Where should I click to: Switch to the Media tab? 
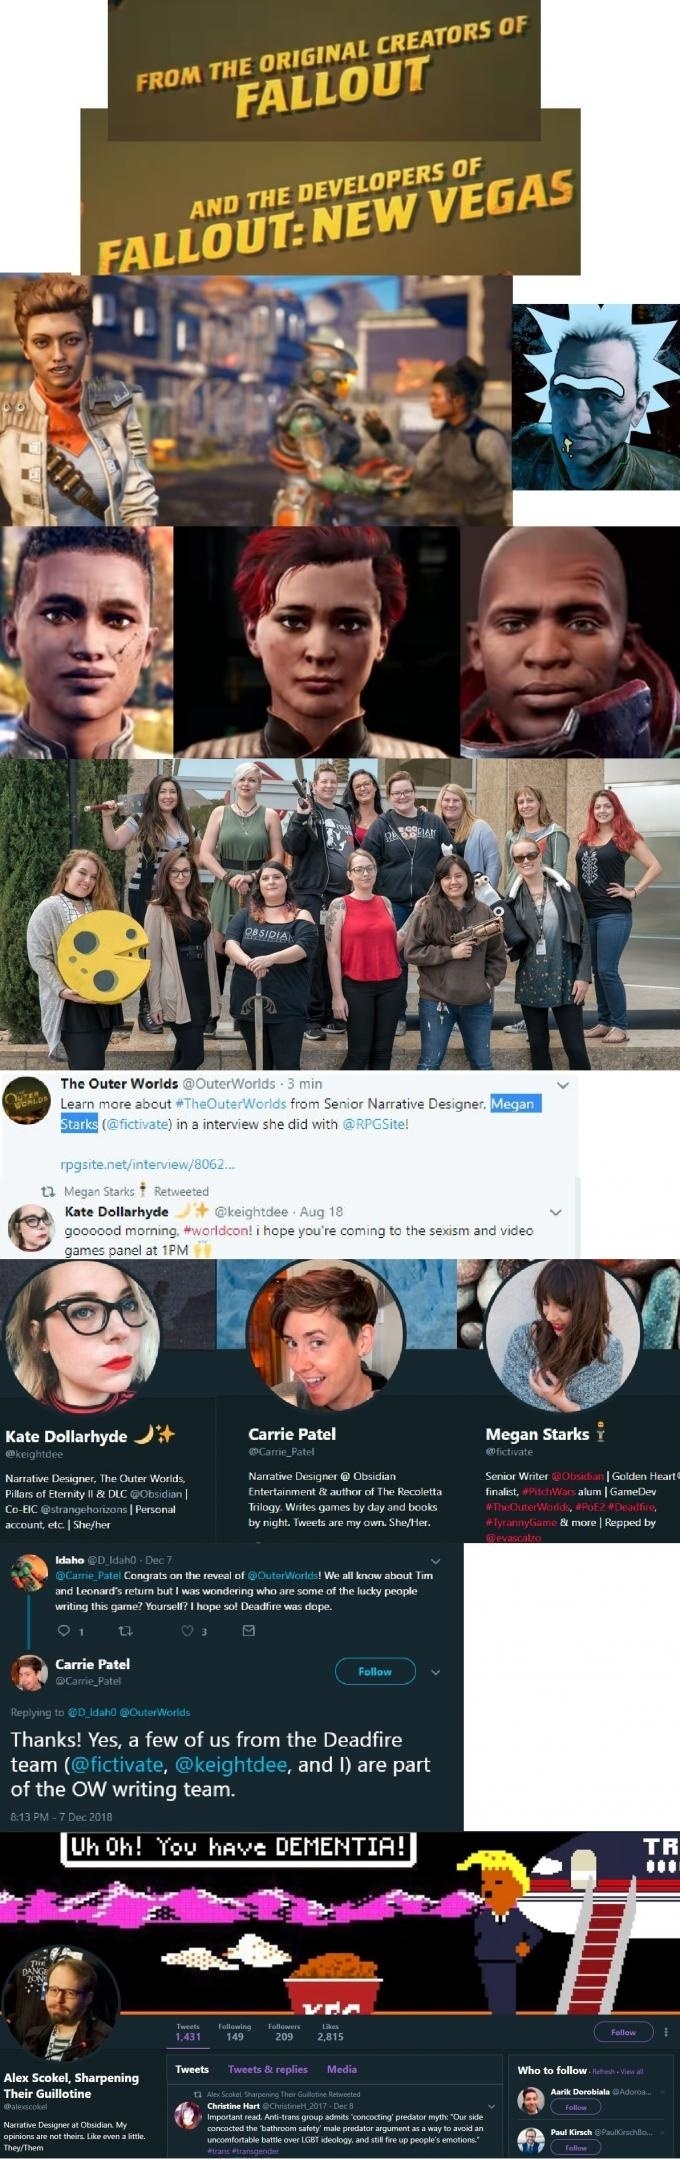pos(342,2069)
